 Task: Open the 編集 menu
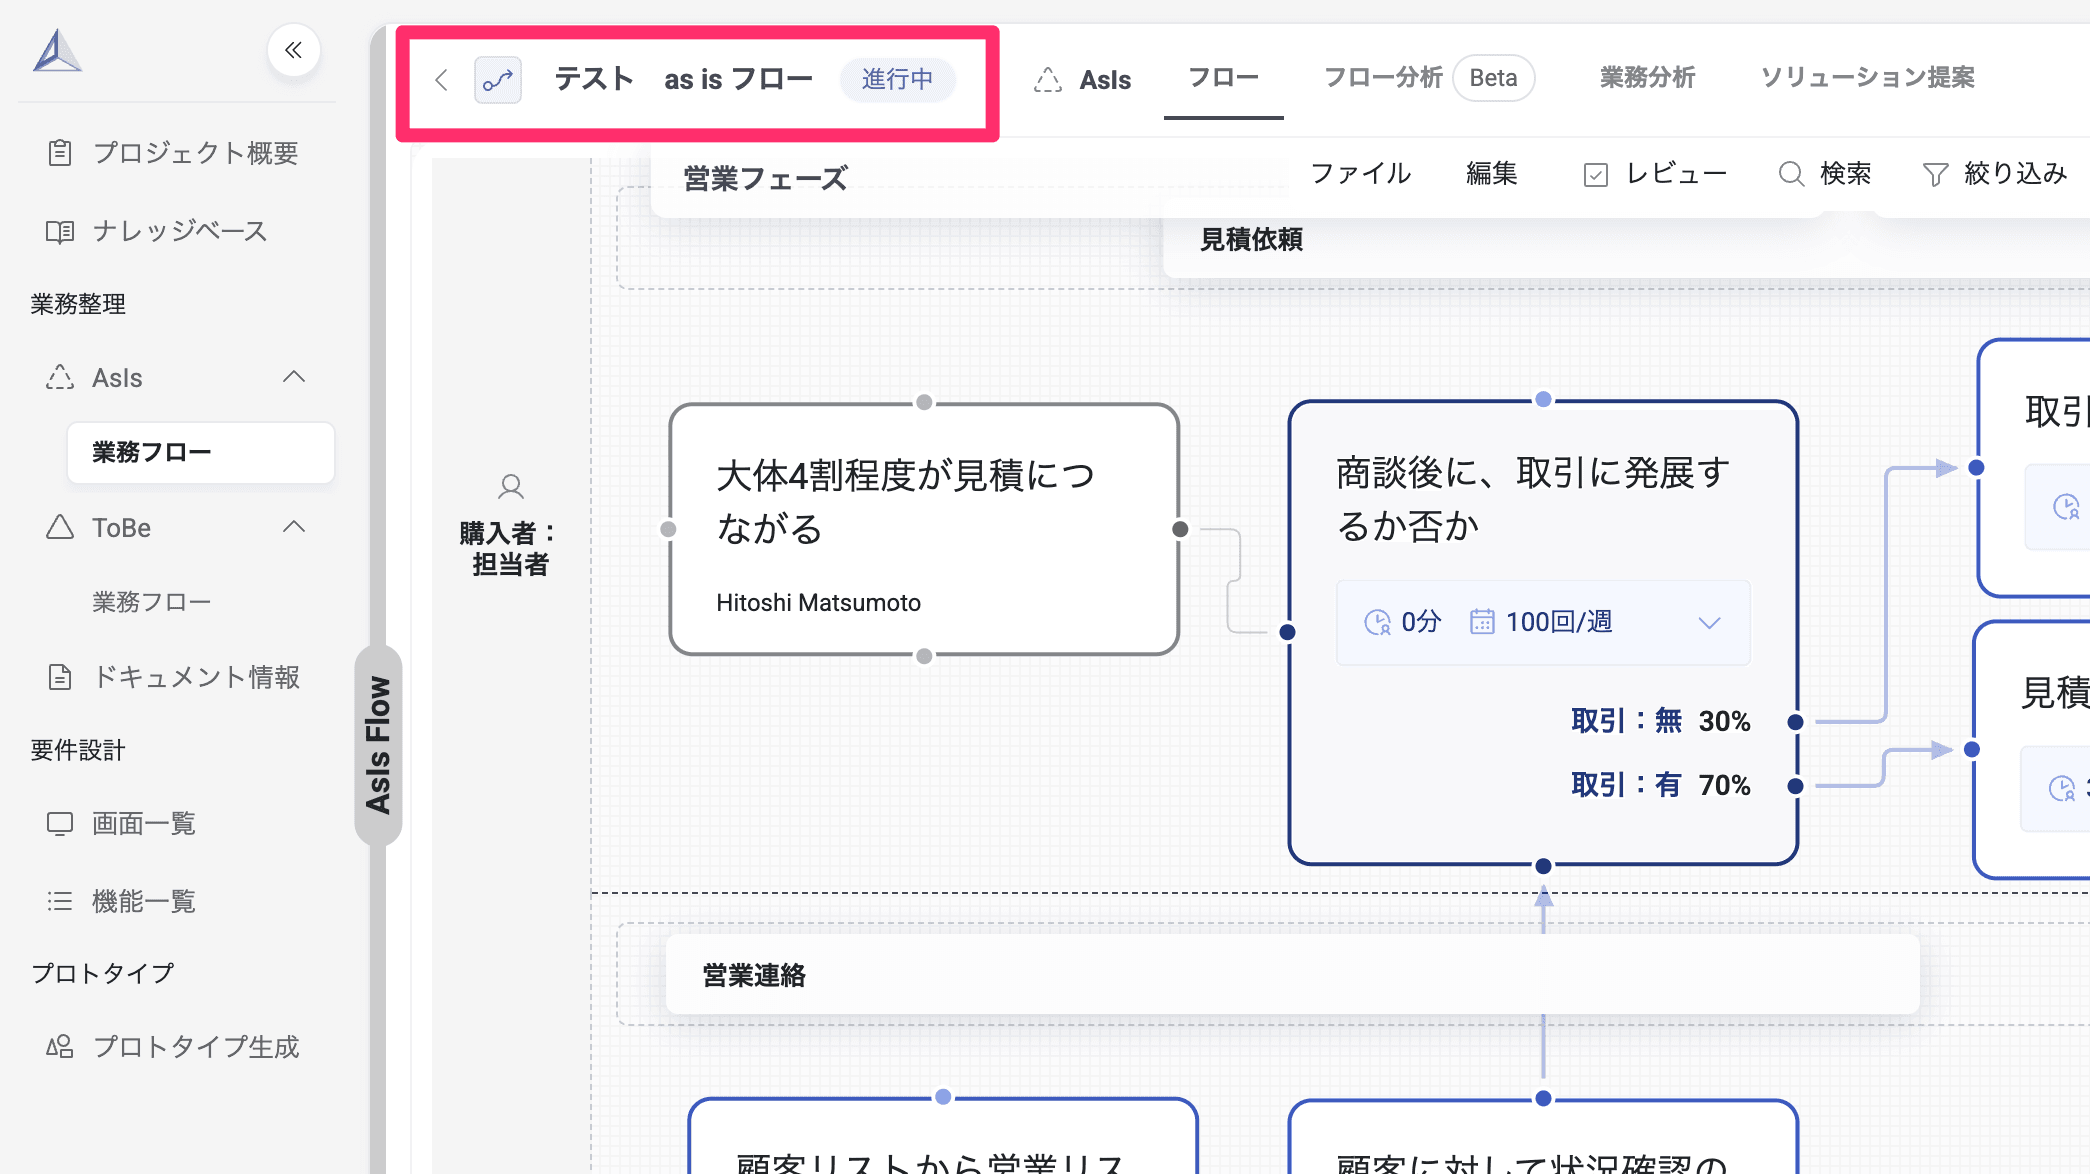click(x=1491, y=174)
